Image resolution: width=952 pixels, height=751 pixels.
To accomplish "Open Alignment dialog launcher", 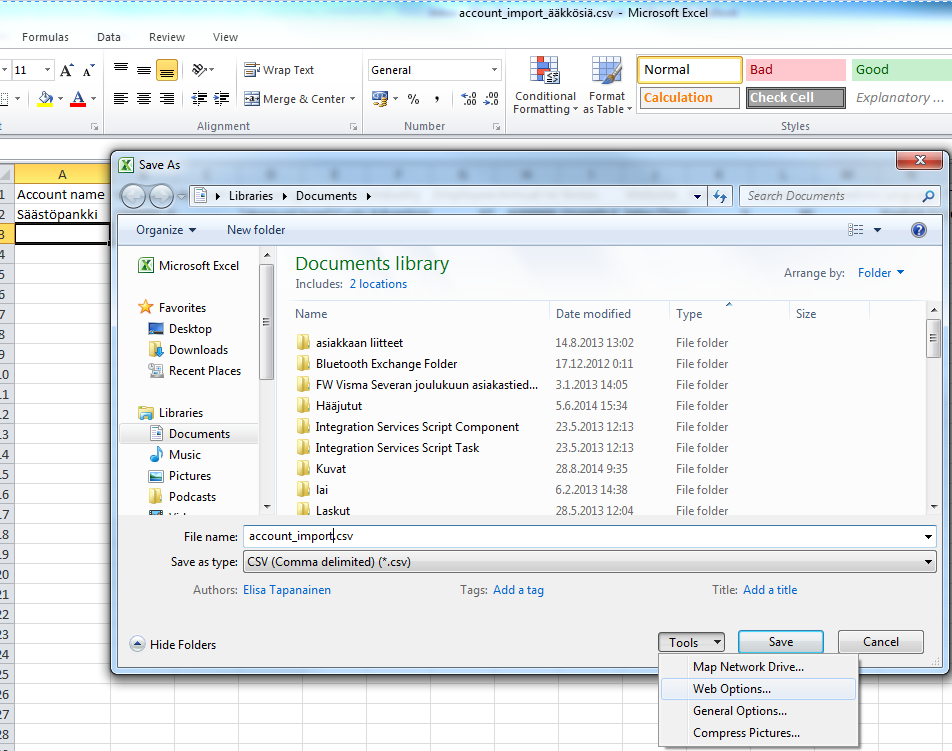I will click(x=353, y=127).
